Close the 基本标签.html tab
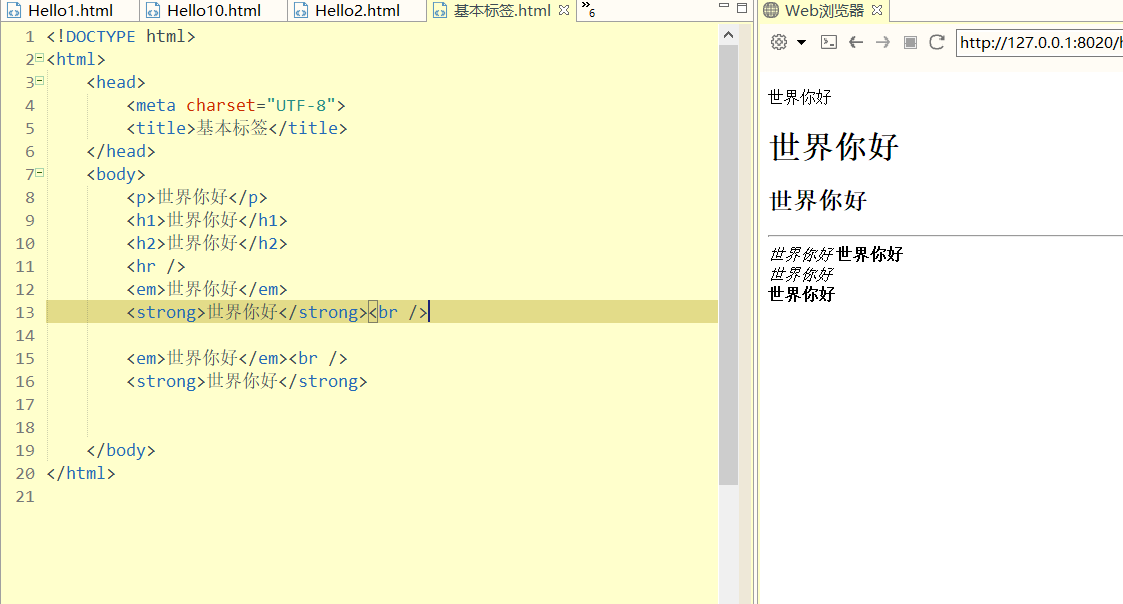Viewport: 1123px width, 604px height. click(564, 10)
